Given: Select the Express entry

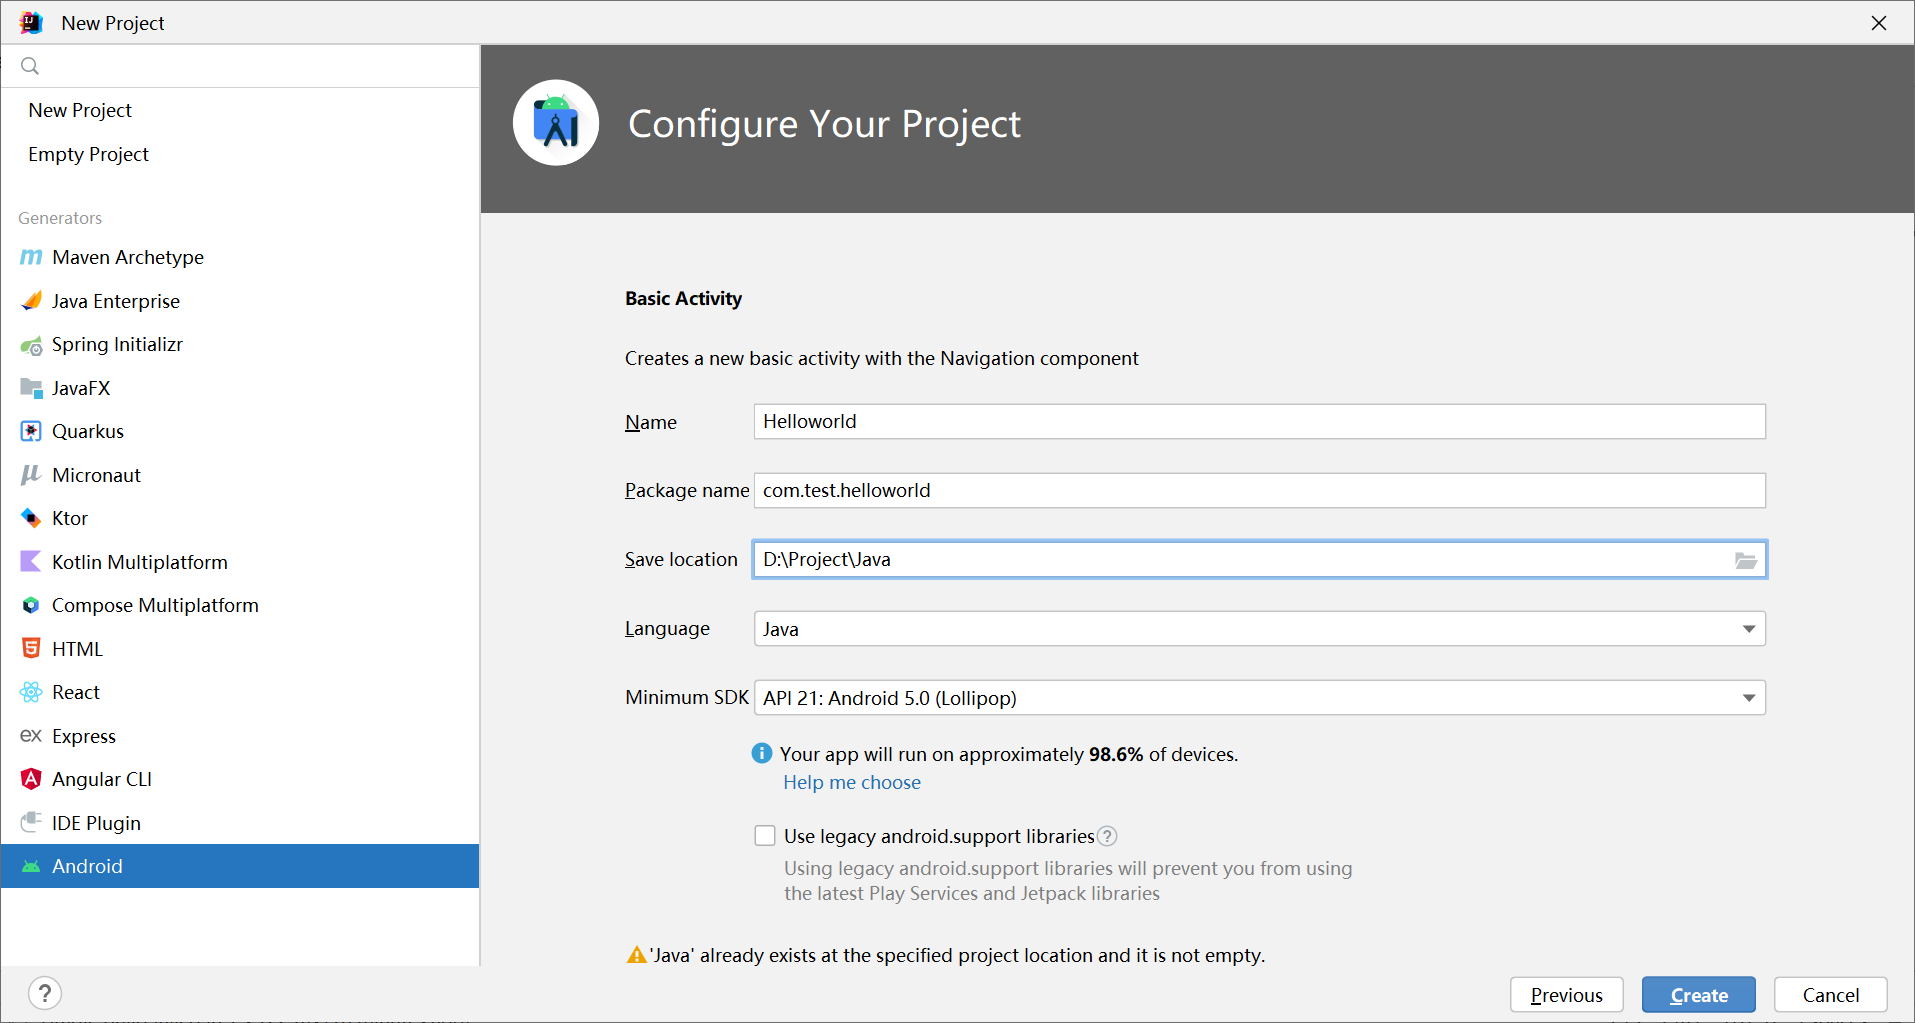Looking at the screenshot, I should tap(240, 736).
